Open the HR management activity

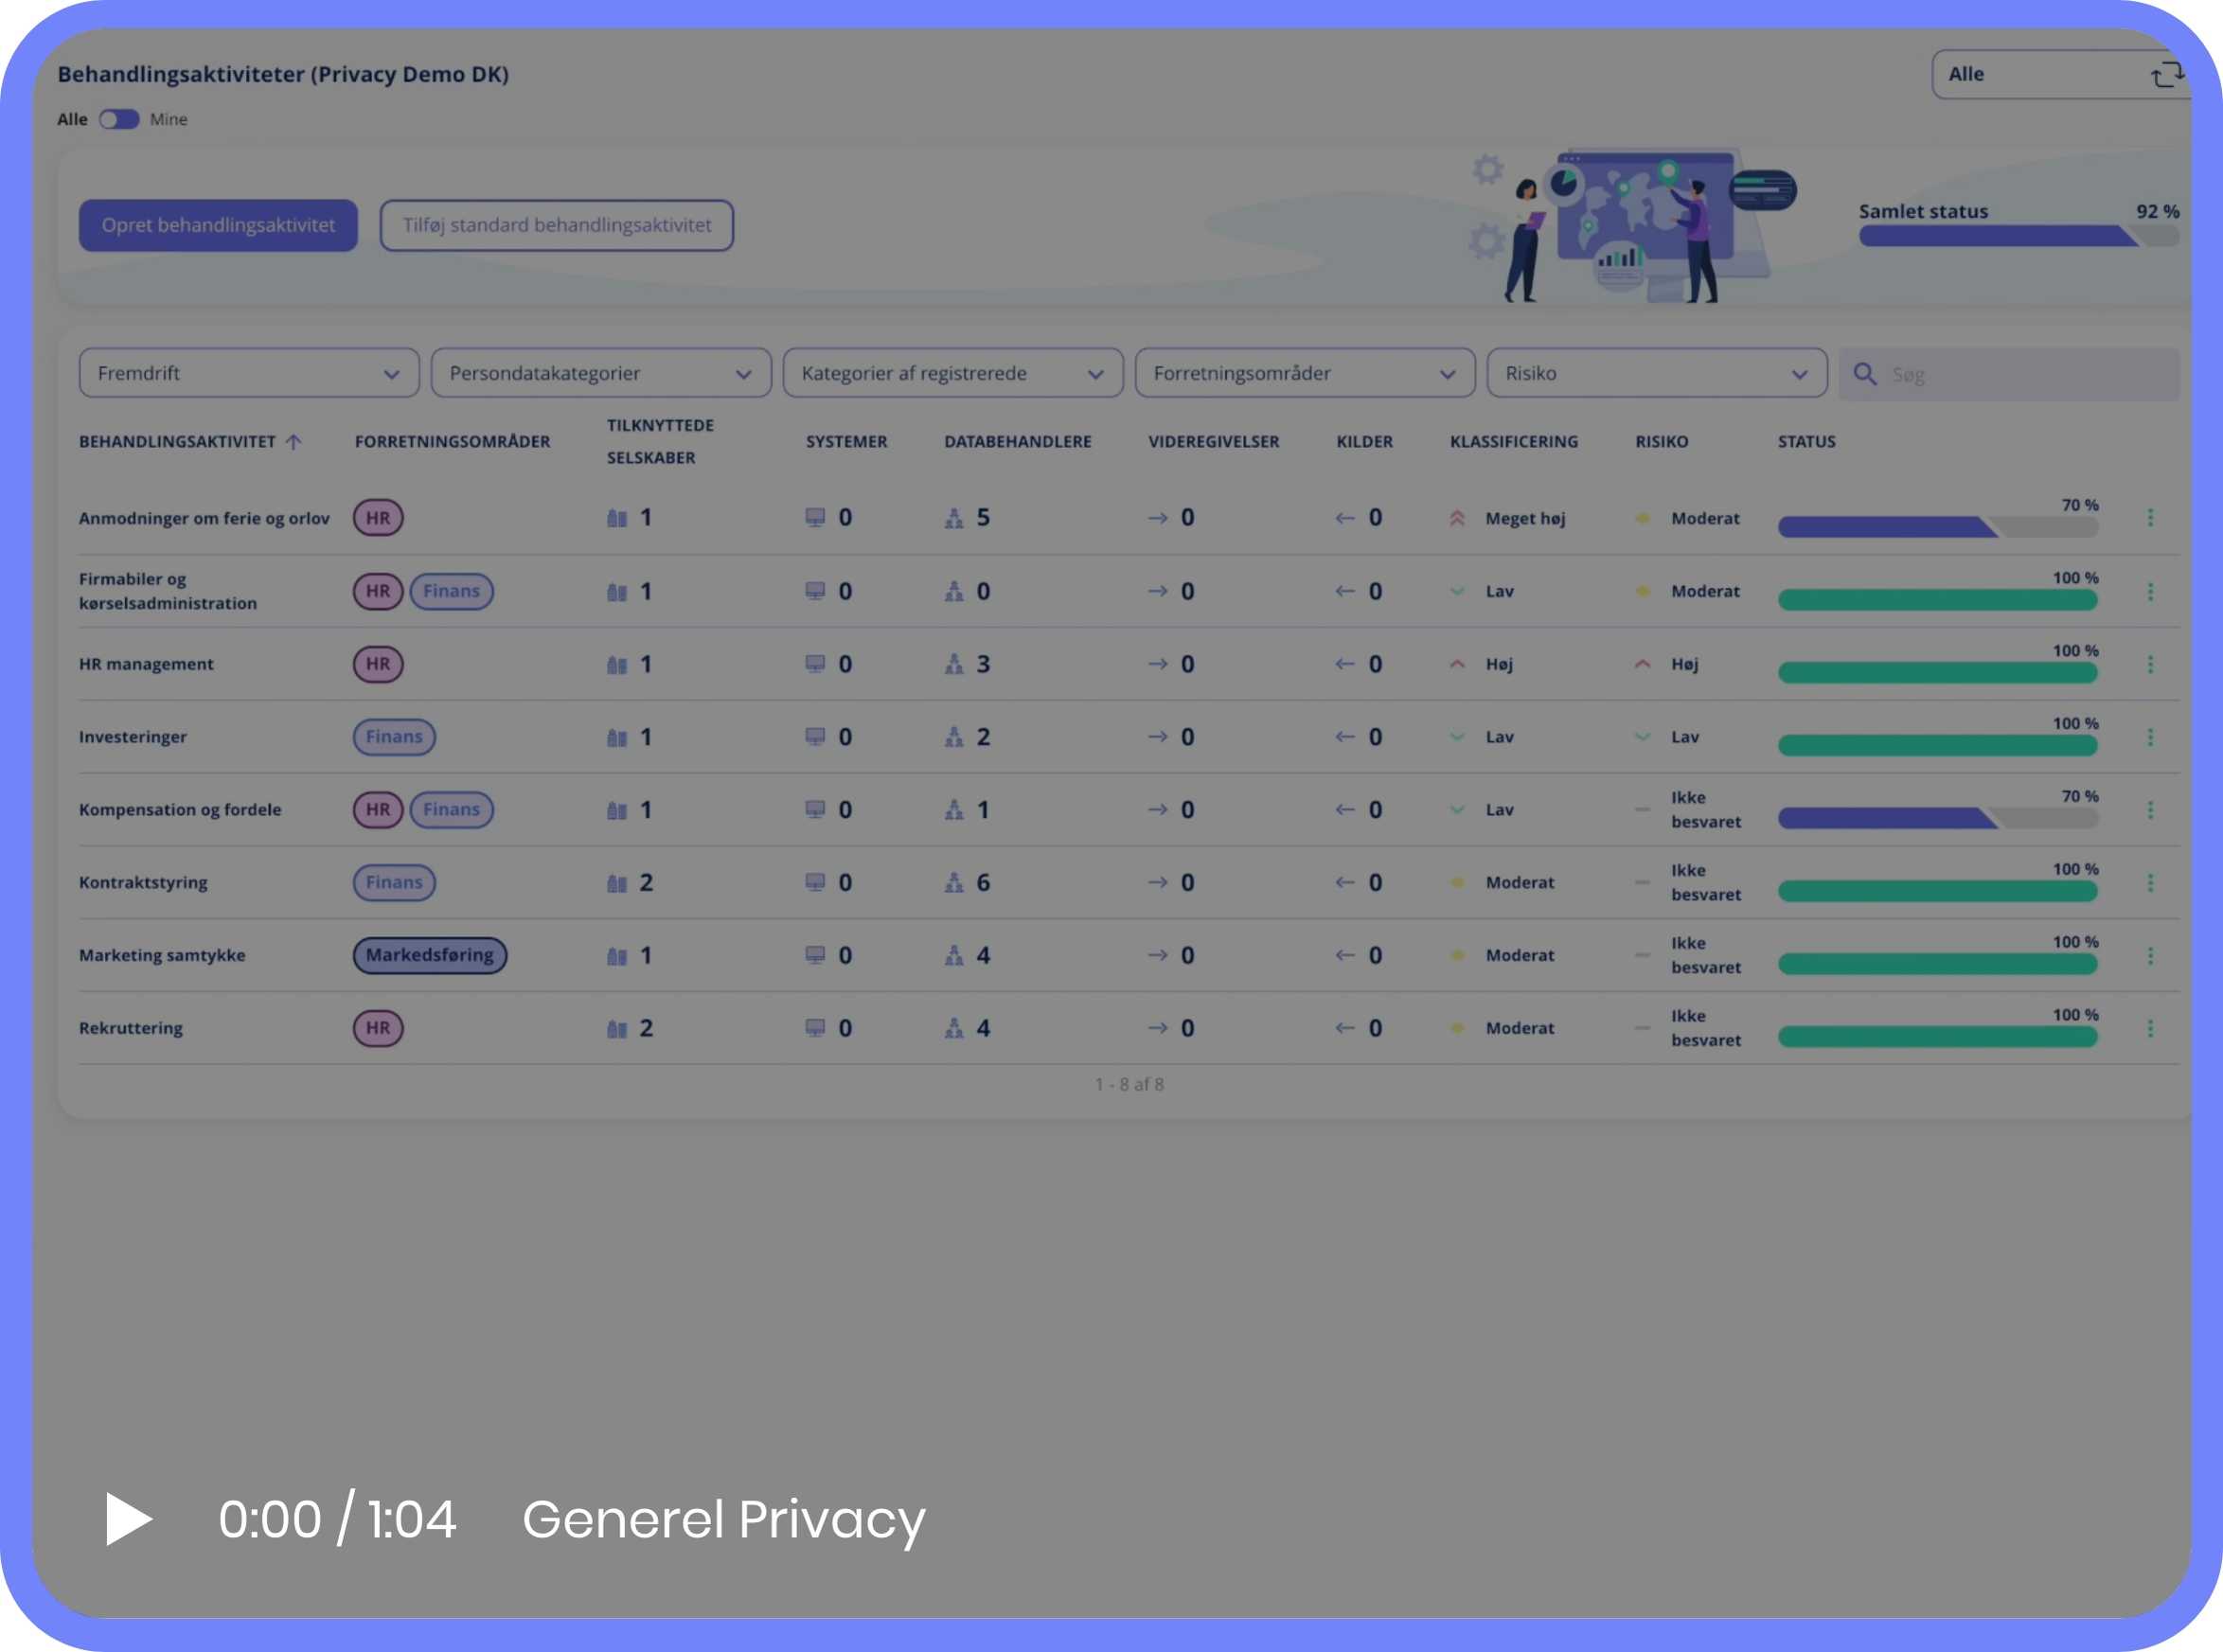[x=146, y=664]
